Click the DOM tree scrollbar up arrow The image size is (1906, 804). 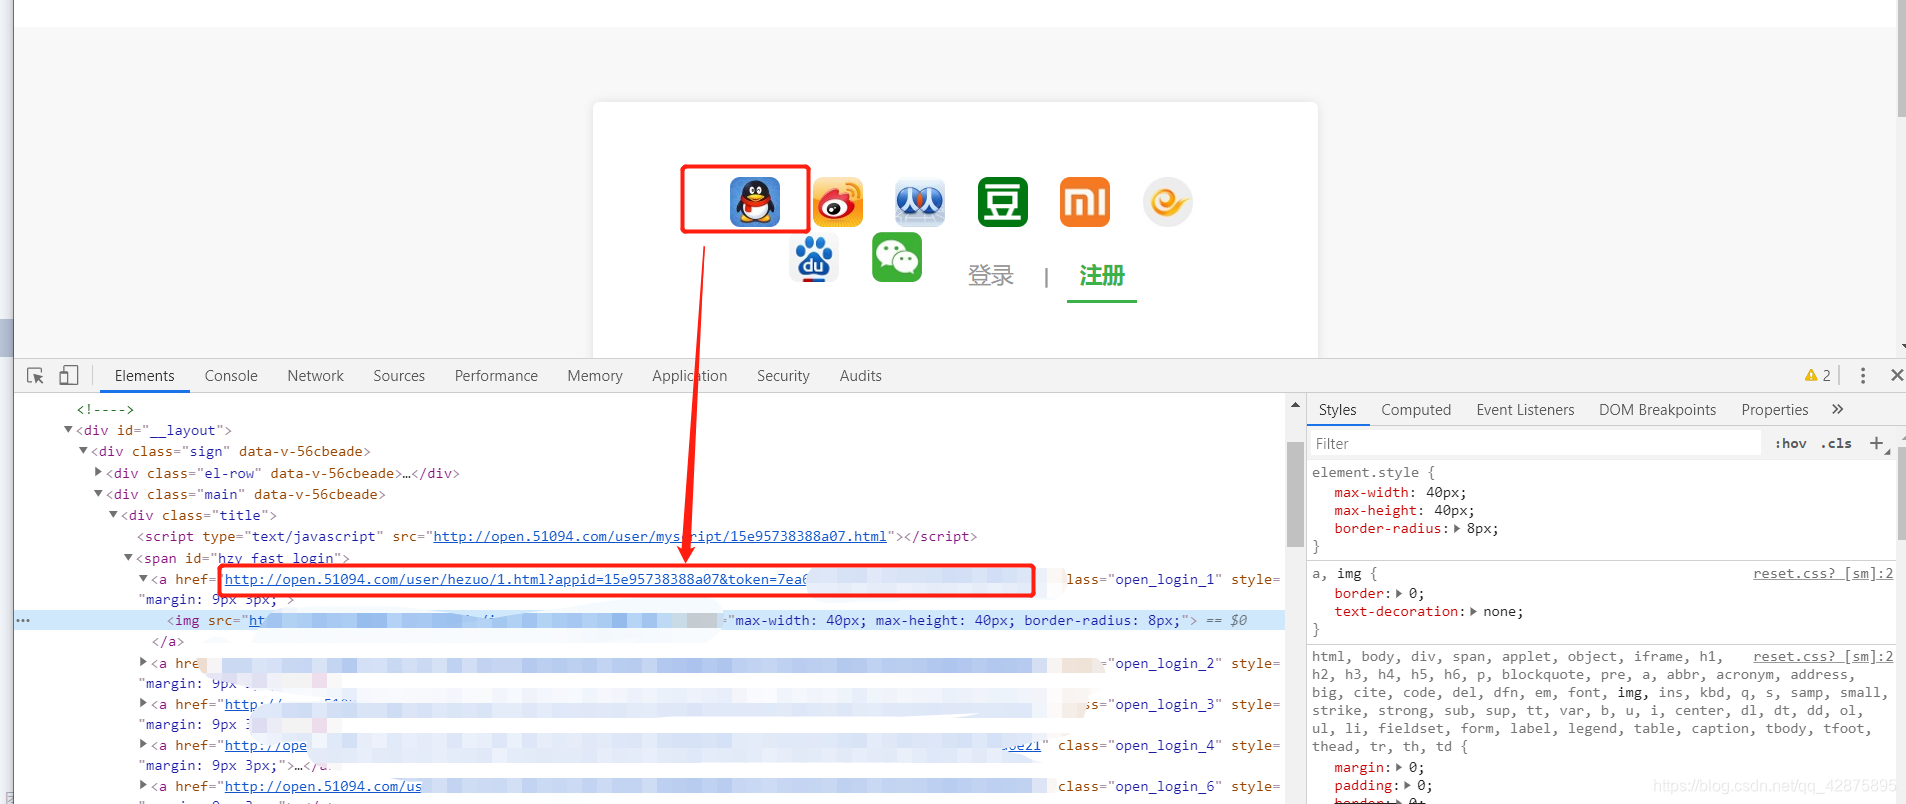(x=1295, y=405)
